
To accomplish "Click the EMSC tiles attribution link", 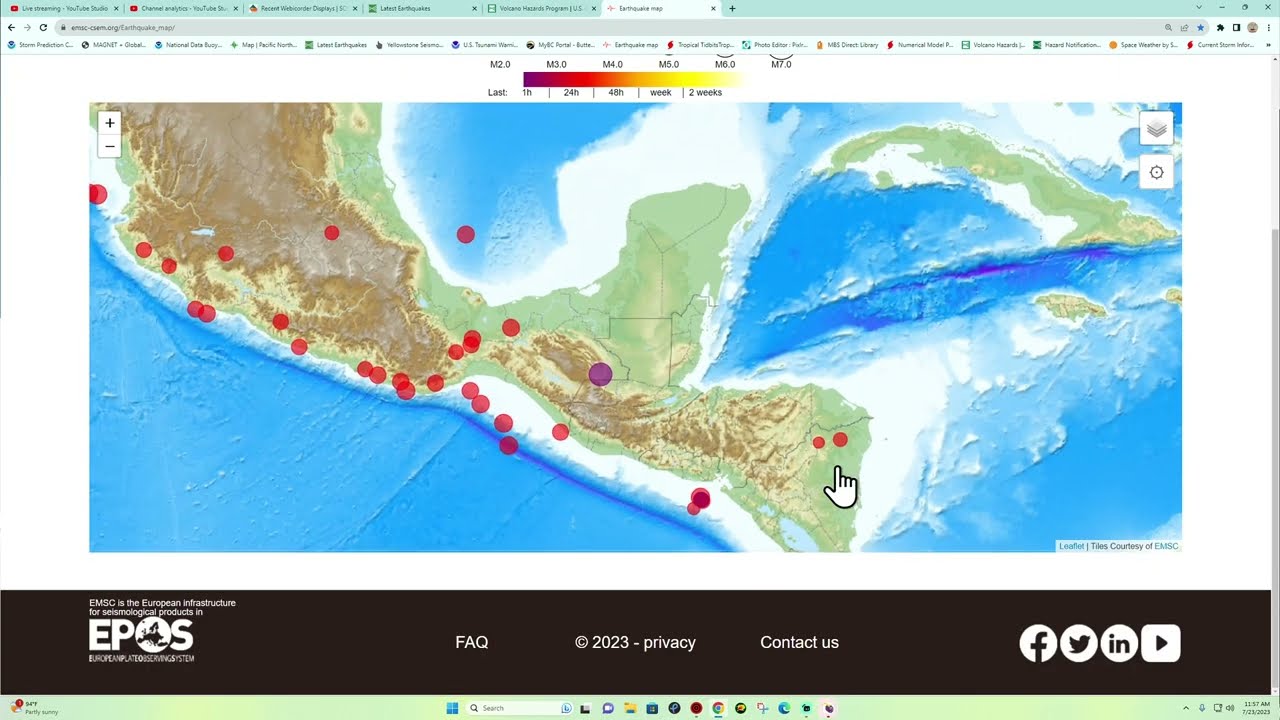I will tap(1166, 546).
